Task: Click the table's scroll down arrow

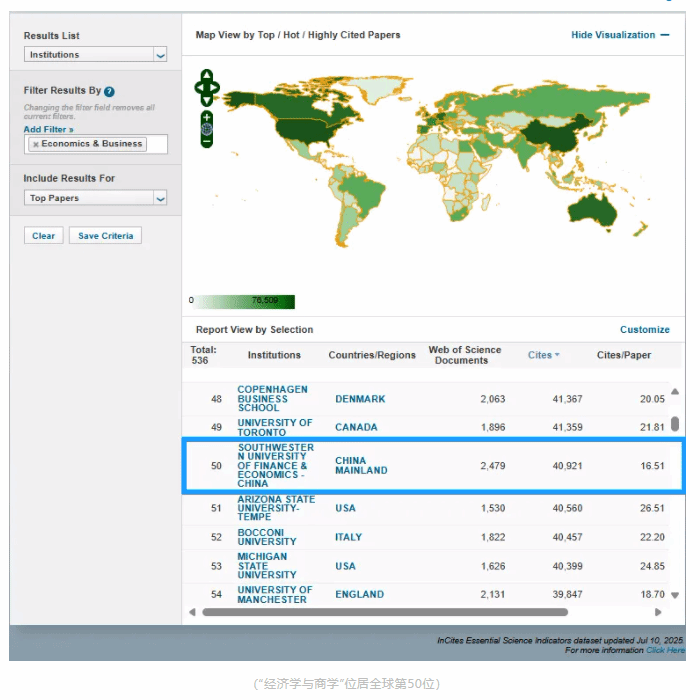Action: click(x=675, y=599)
